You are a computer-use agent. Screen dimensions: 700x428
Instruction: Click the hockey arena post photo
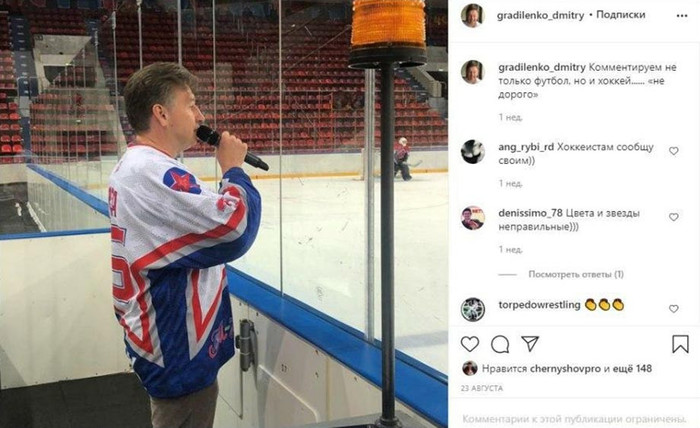point(224,214)
